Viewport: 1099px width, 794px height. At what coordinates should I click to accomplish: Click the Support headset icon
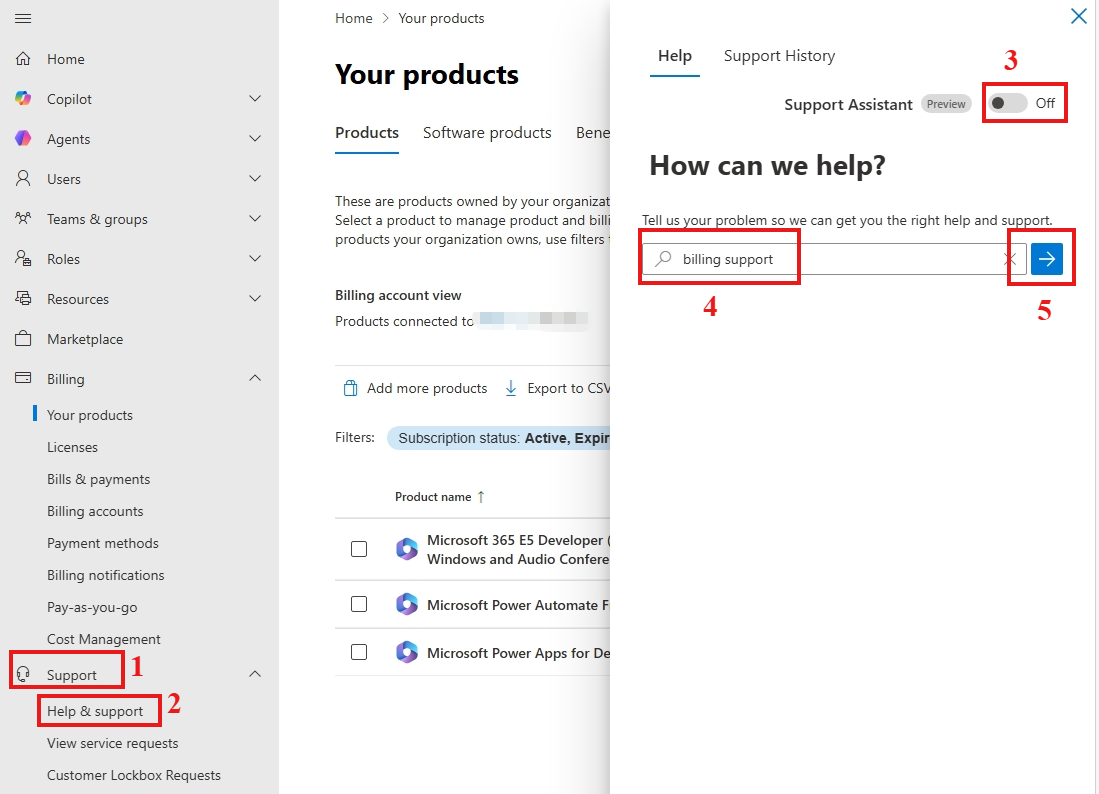tap(23, 674)
